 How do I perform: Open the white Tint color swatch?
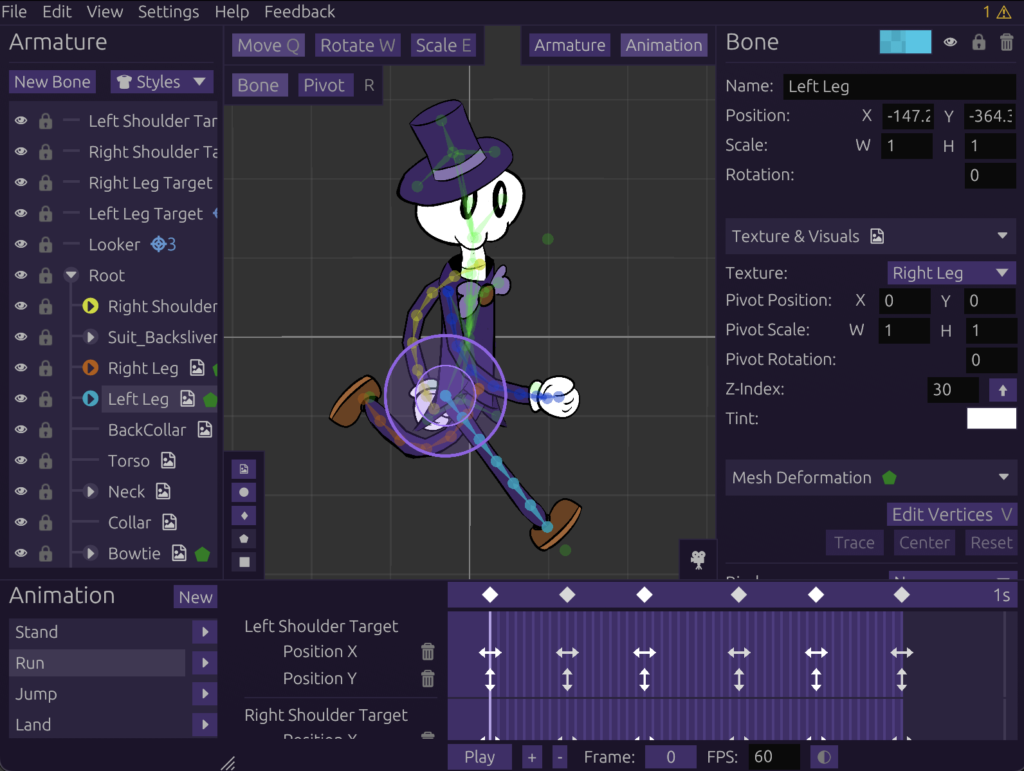[991, 418]
